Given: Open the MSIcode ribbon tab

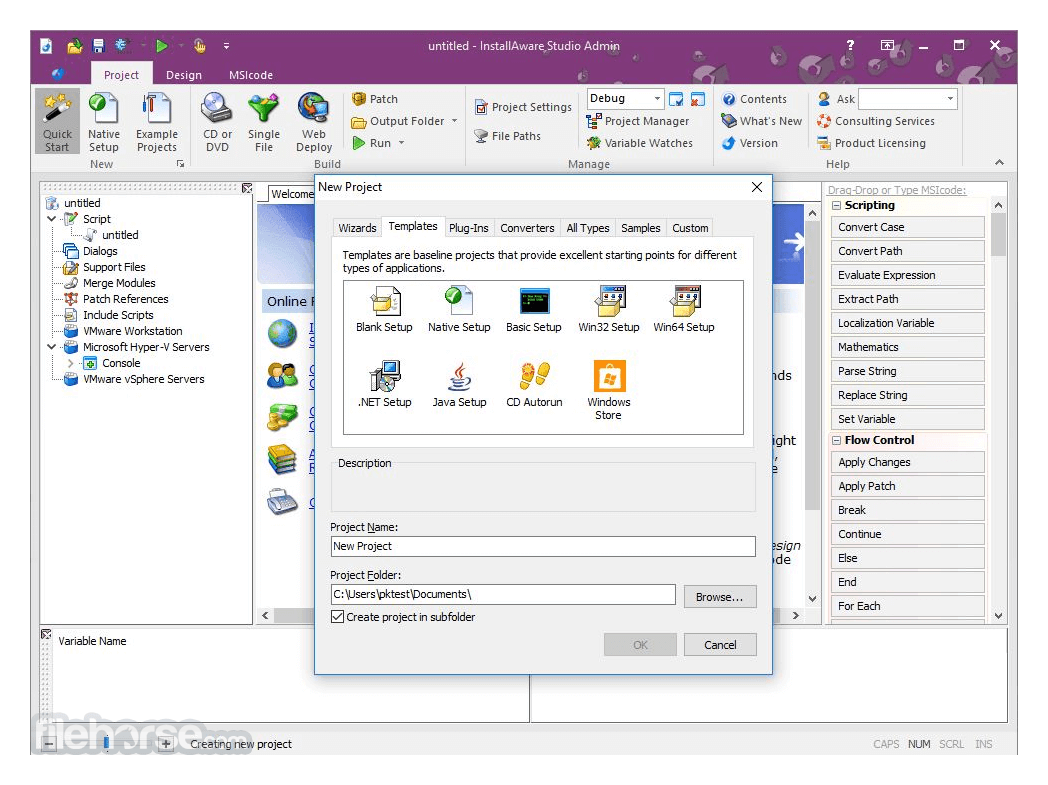Looking at the screenshot, I should (x=251, y=75).
